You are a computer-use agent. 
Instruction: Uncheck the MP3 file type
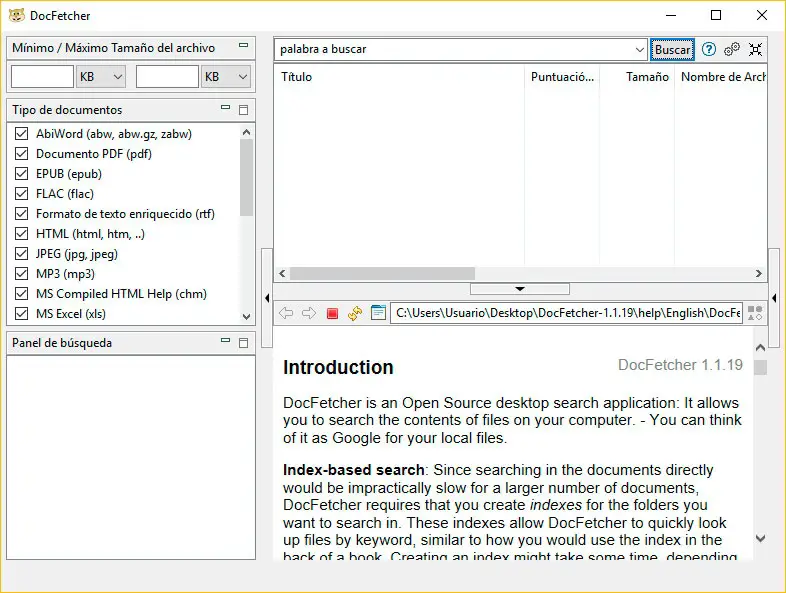(x=22, y=274)
